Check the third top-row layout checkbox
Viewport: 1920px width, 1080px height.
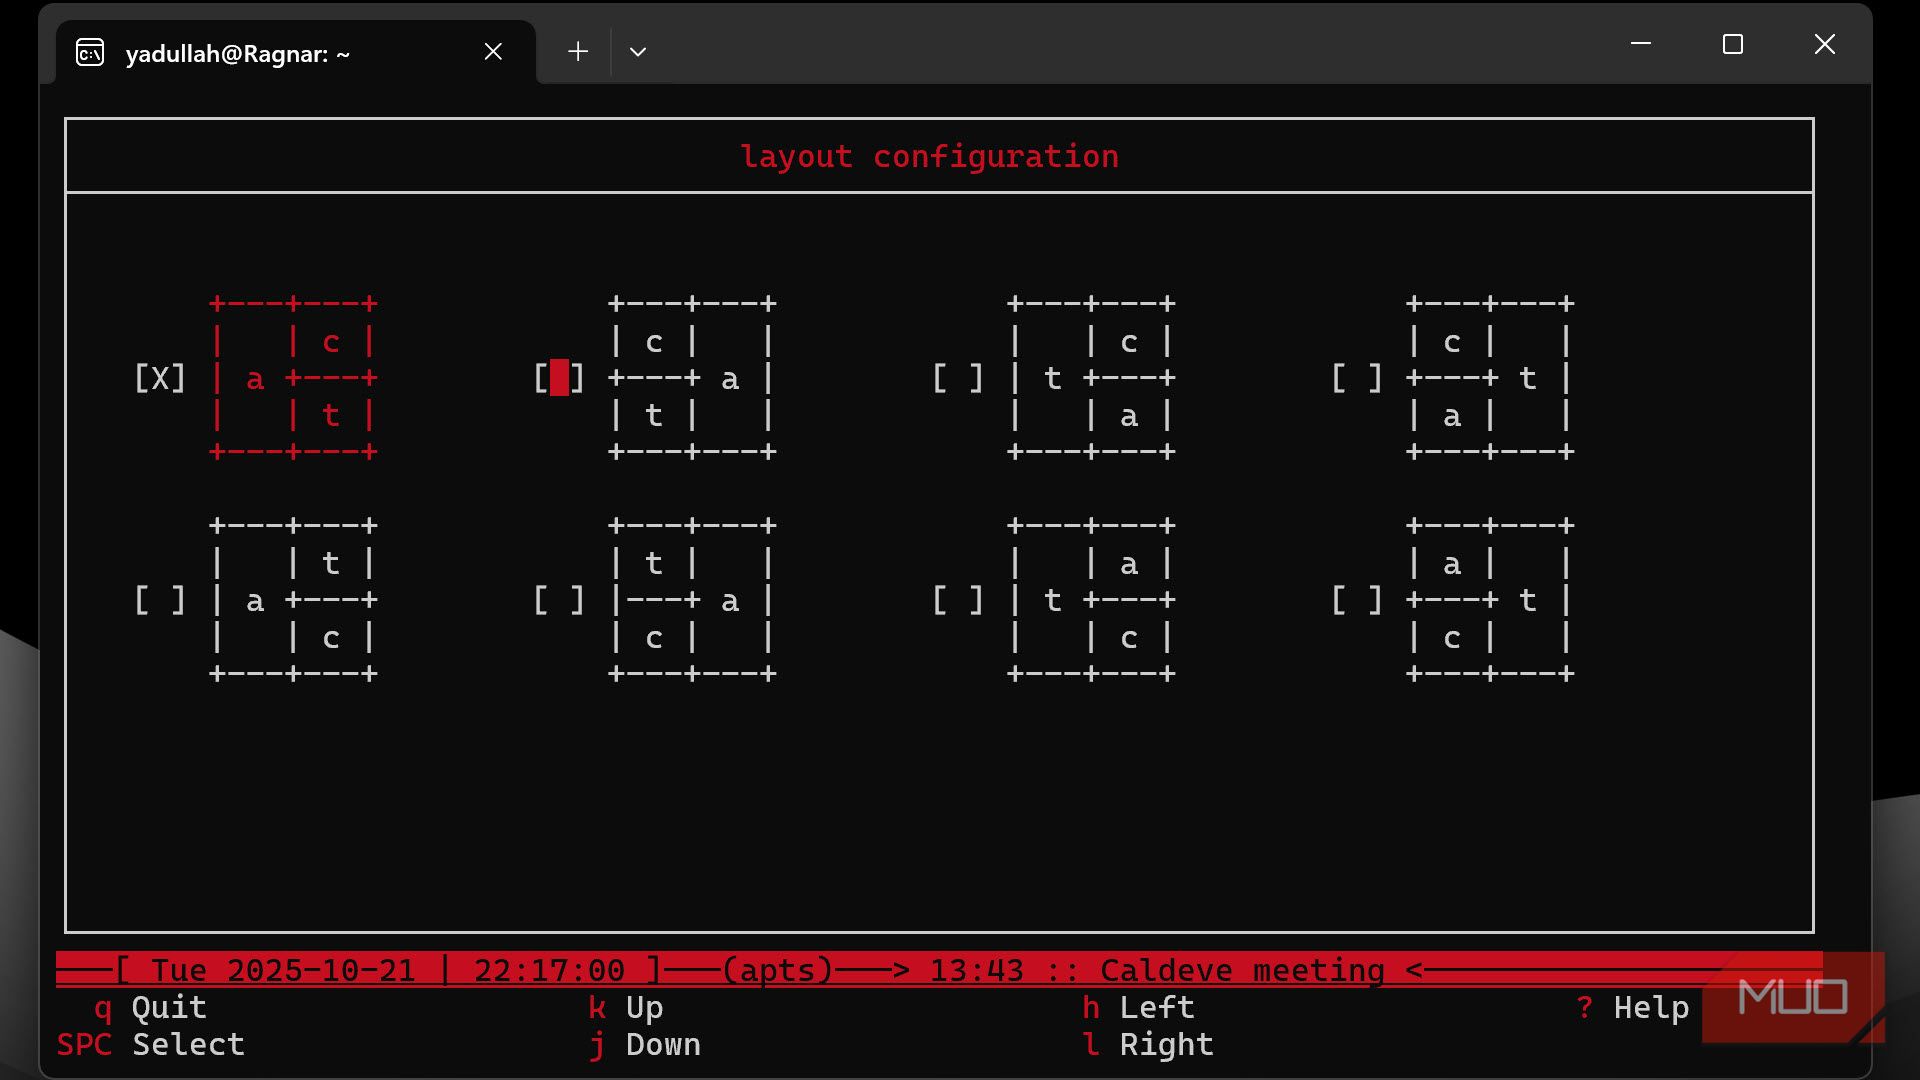pyautogui.click(x=958, y=378)
